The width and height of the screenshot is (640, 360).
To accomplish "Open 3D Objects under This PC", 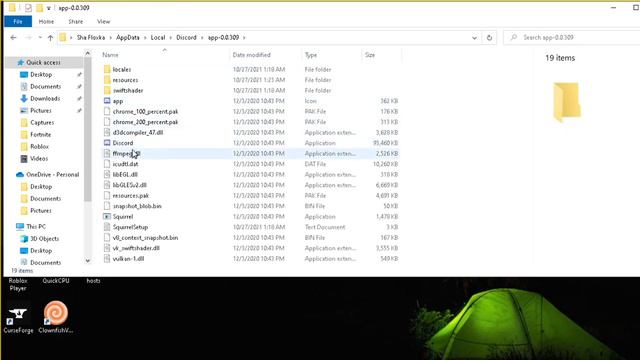I will click(44, 238).
